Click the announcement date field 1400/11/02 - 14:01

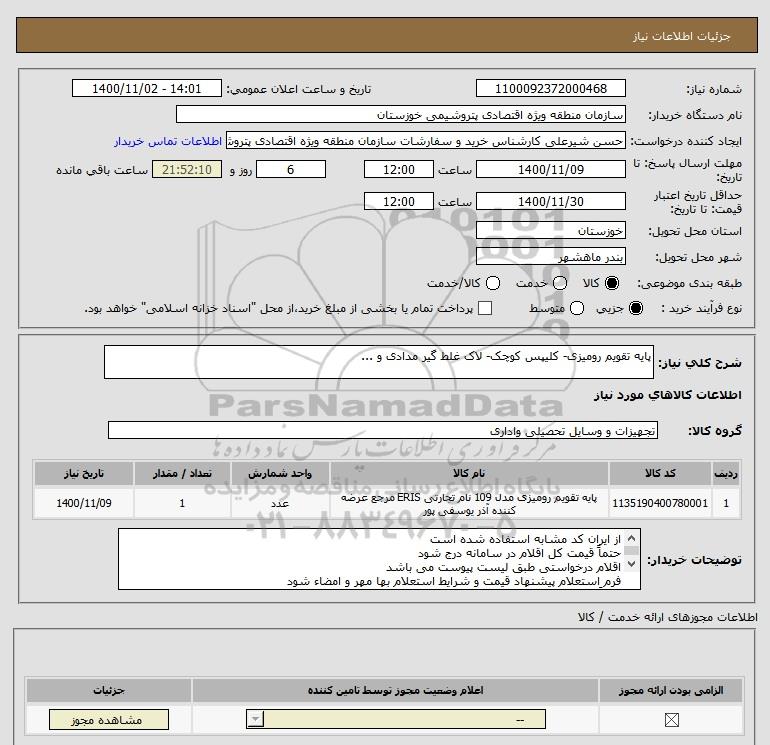click(146, 88)
